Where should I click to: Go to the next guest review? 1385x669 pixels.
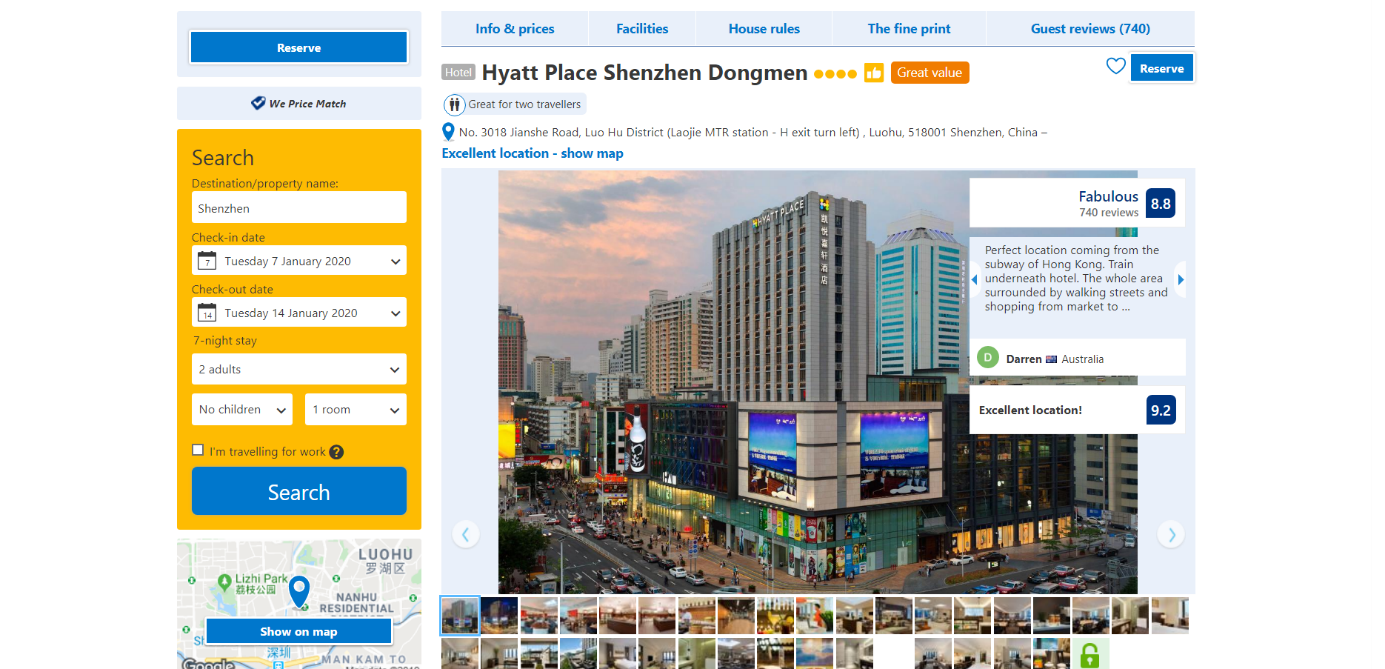1180,279
